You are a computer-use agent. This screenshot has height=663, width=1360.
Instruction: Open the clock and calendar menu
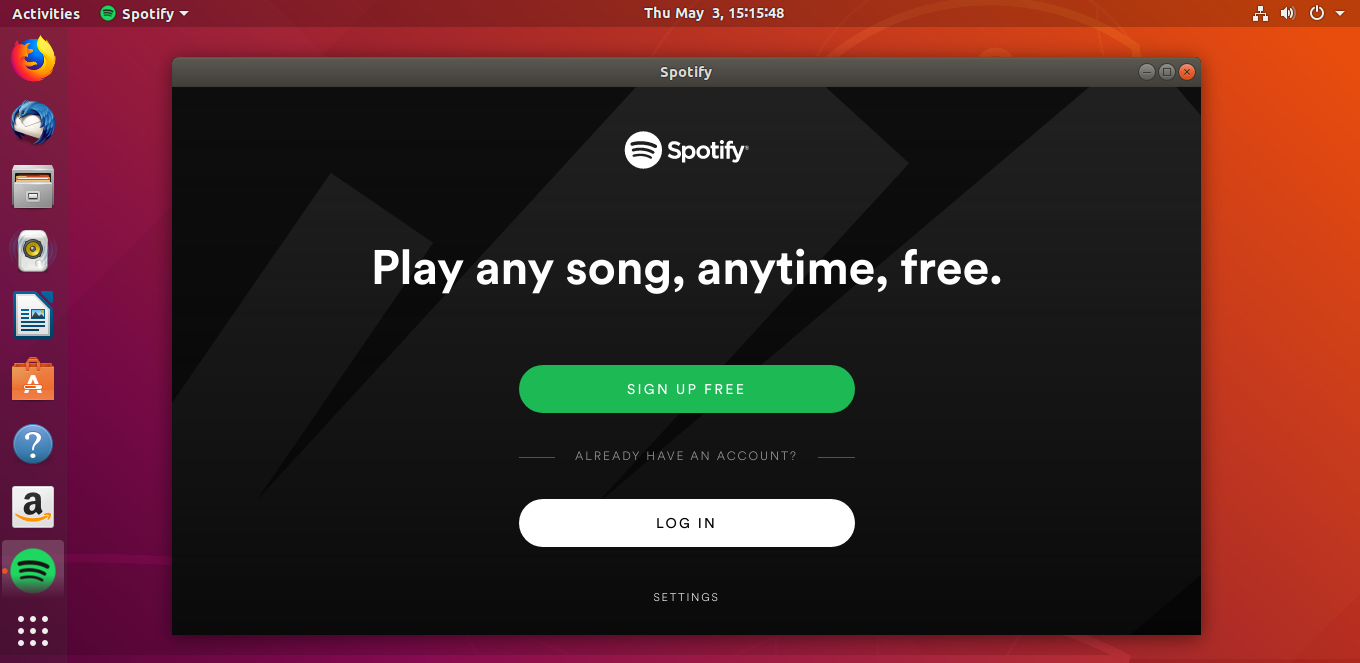pos(714,13)
